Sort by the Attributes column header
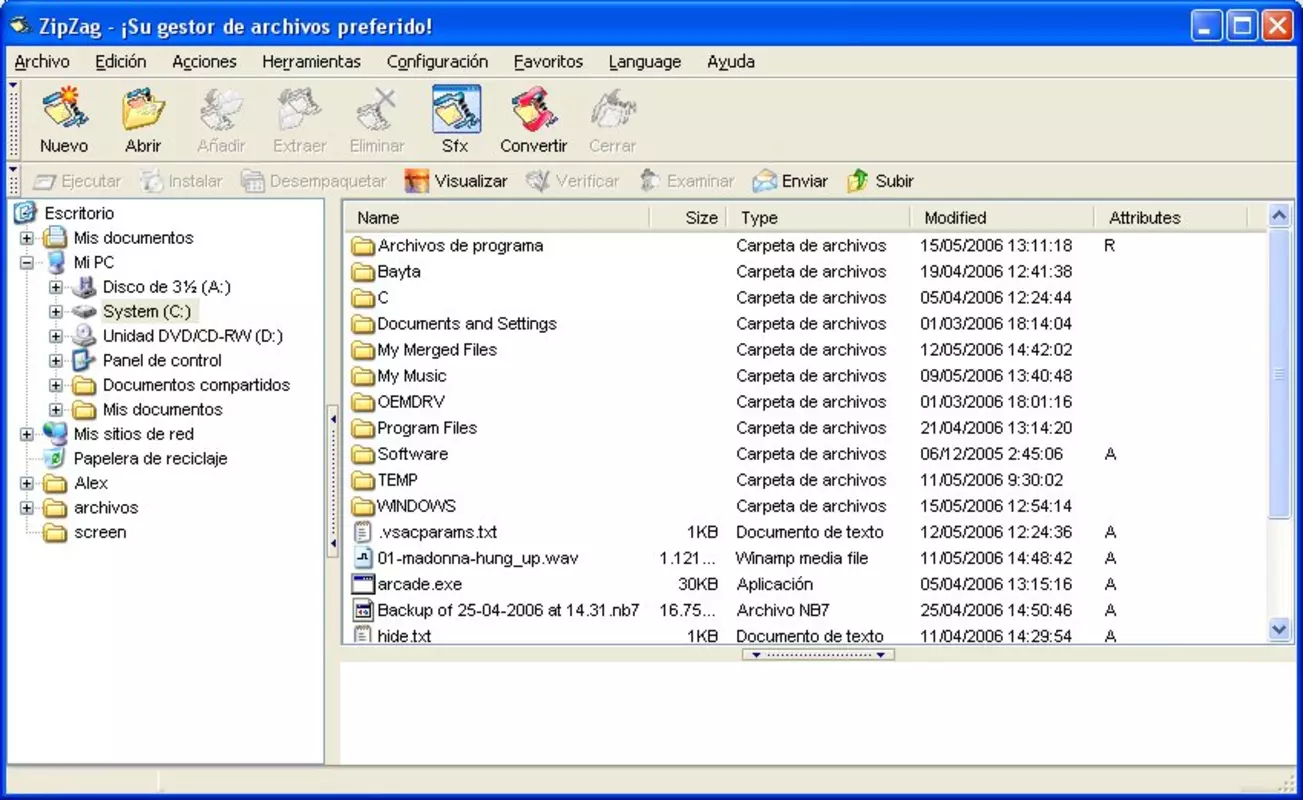 [x=1171, y=217]
